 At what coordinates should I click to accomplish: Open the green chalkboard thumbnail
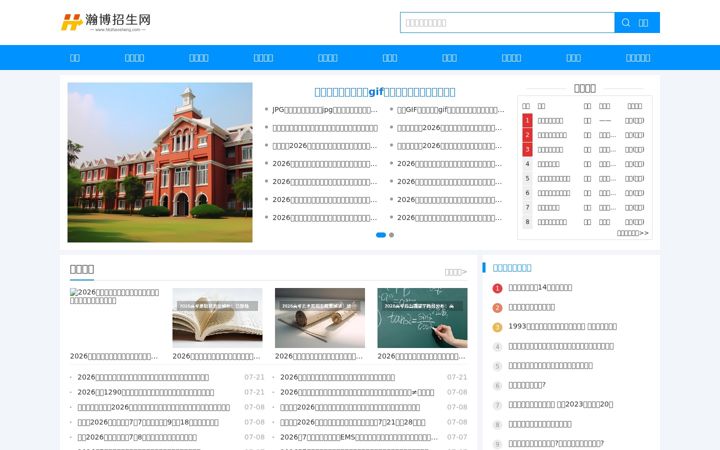422,318
